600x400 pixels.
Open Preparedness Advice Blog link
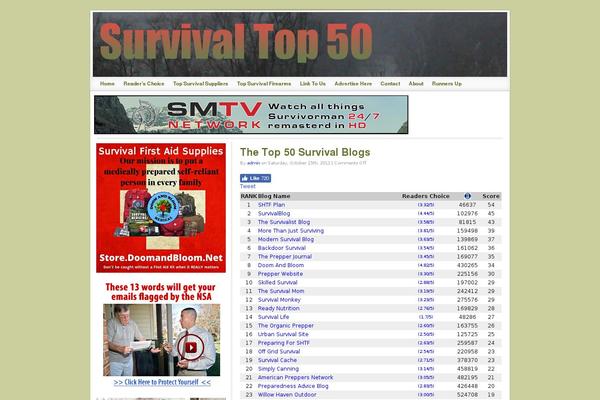293,386
